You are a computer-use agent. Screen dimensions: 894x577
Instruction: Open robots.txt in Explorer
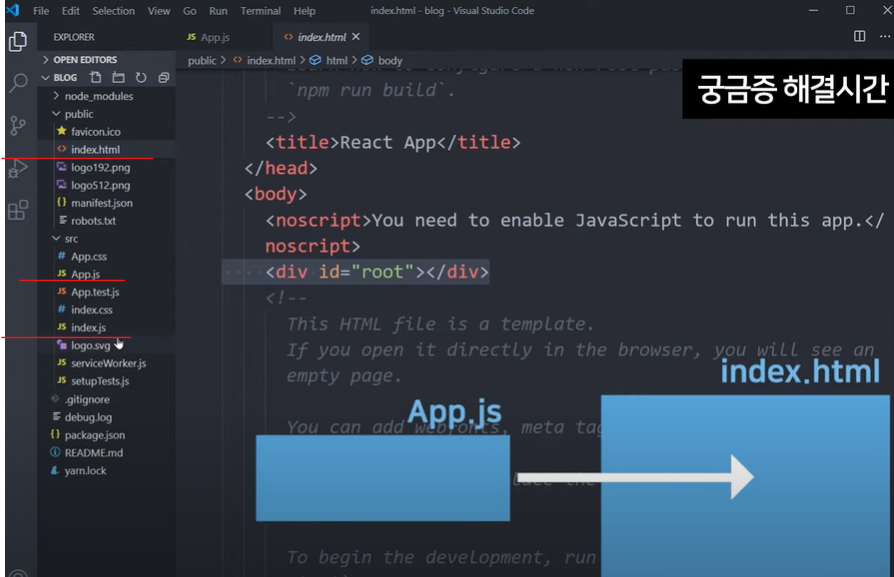tap(107, 221)
